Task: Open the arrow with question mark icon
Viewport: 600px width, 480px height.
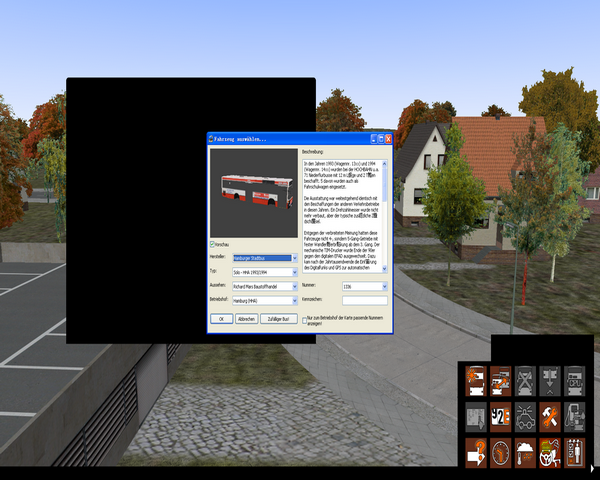Action: [x=476, y=453]
